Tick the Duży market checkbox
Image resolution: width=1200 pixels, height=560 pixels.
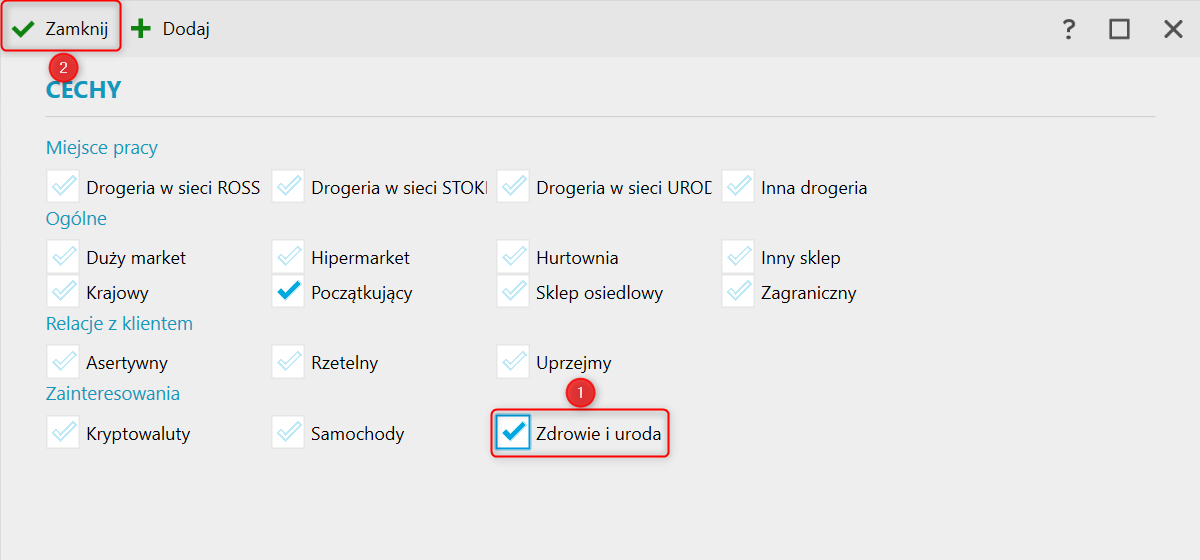point(63,257)
